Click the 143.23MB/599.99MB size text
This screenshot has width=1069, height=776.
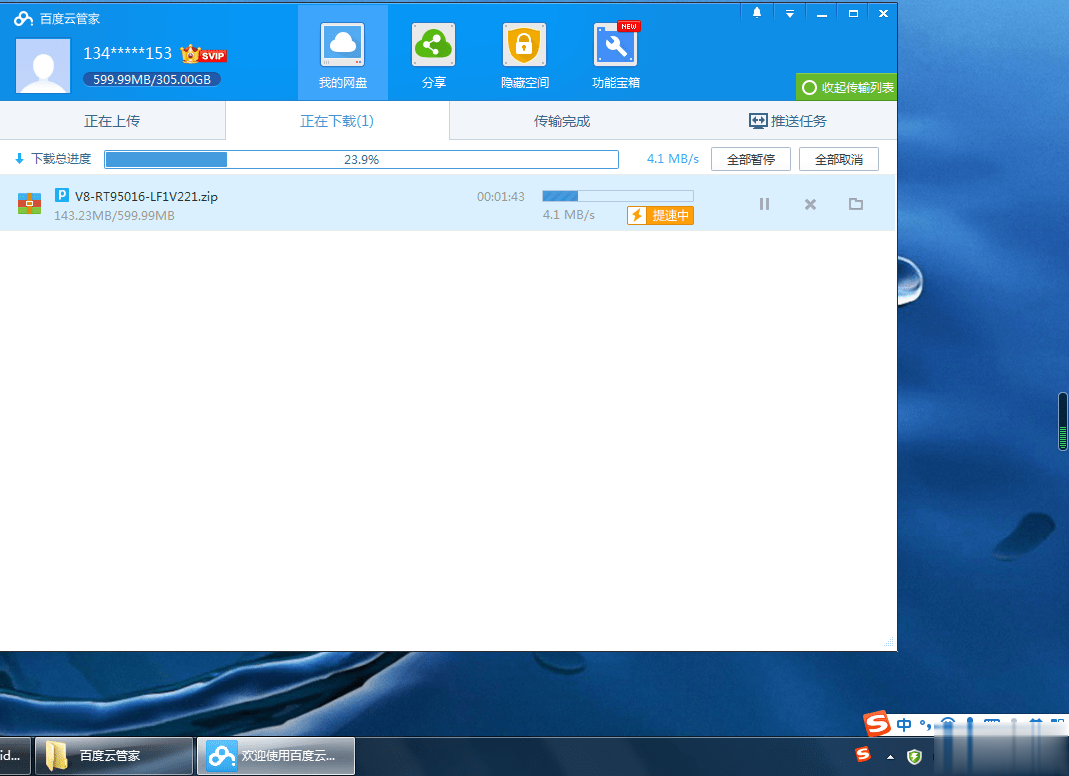pyautogui.click(x=115, y=215)
